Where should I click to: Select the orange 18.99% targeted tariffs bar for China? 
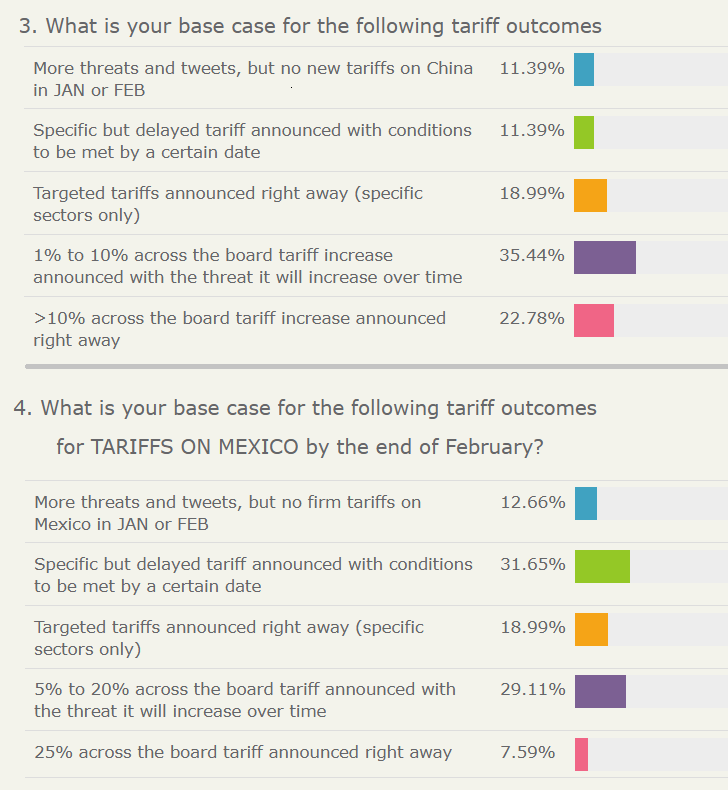coord(590,195)
